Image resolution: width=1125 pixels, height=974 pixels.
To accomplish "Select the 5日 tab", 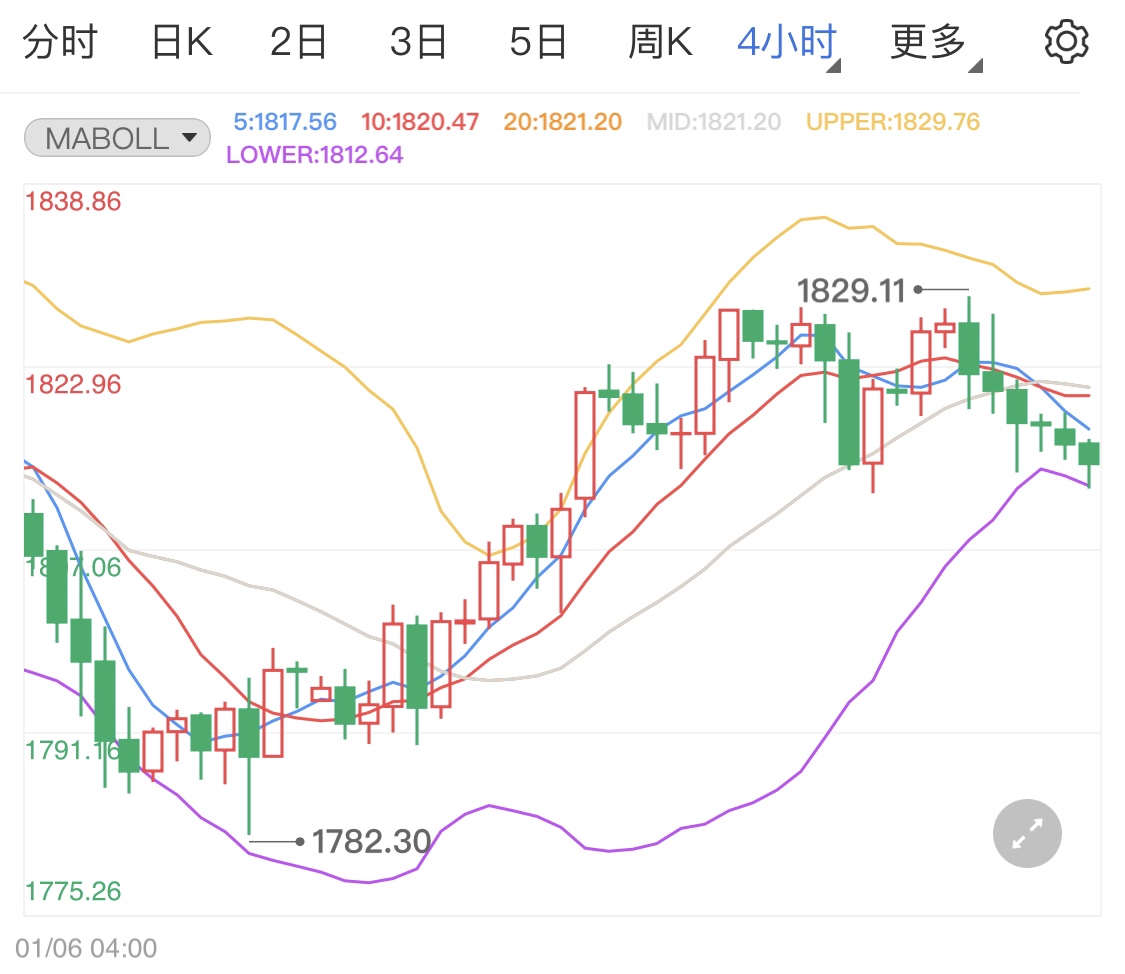I will 538,42.
